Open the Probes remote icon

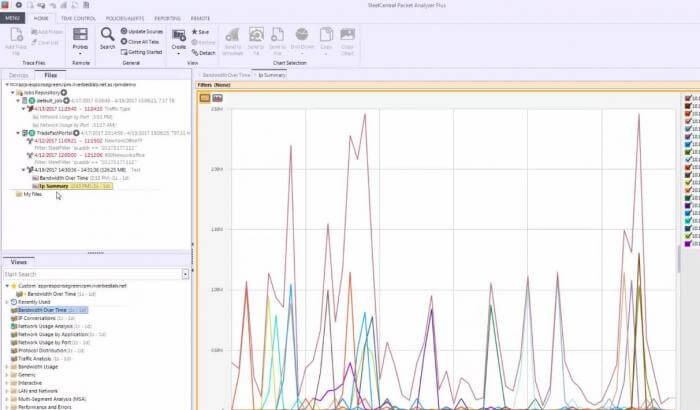(80, 35)
